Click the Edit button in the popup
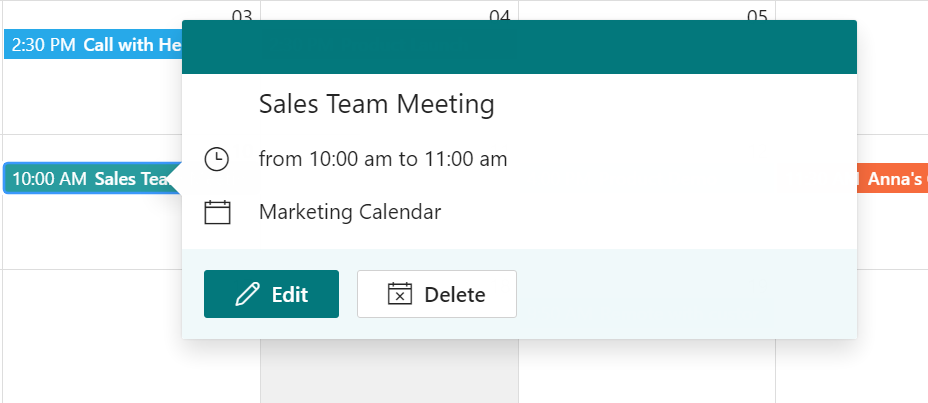928x403 pixels. 271,294
